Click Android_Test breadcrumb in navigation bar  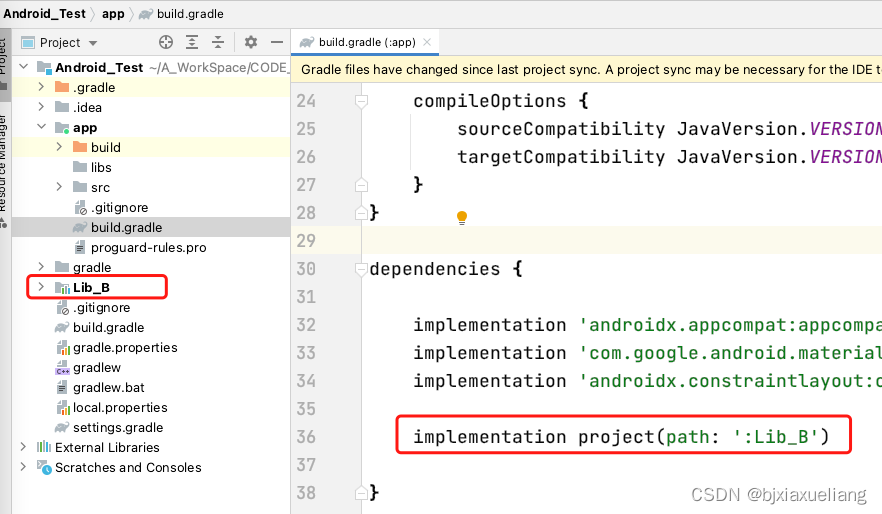(44, 13)
